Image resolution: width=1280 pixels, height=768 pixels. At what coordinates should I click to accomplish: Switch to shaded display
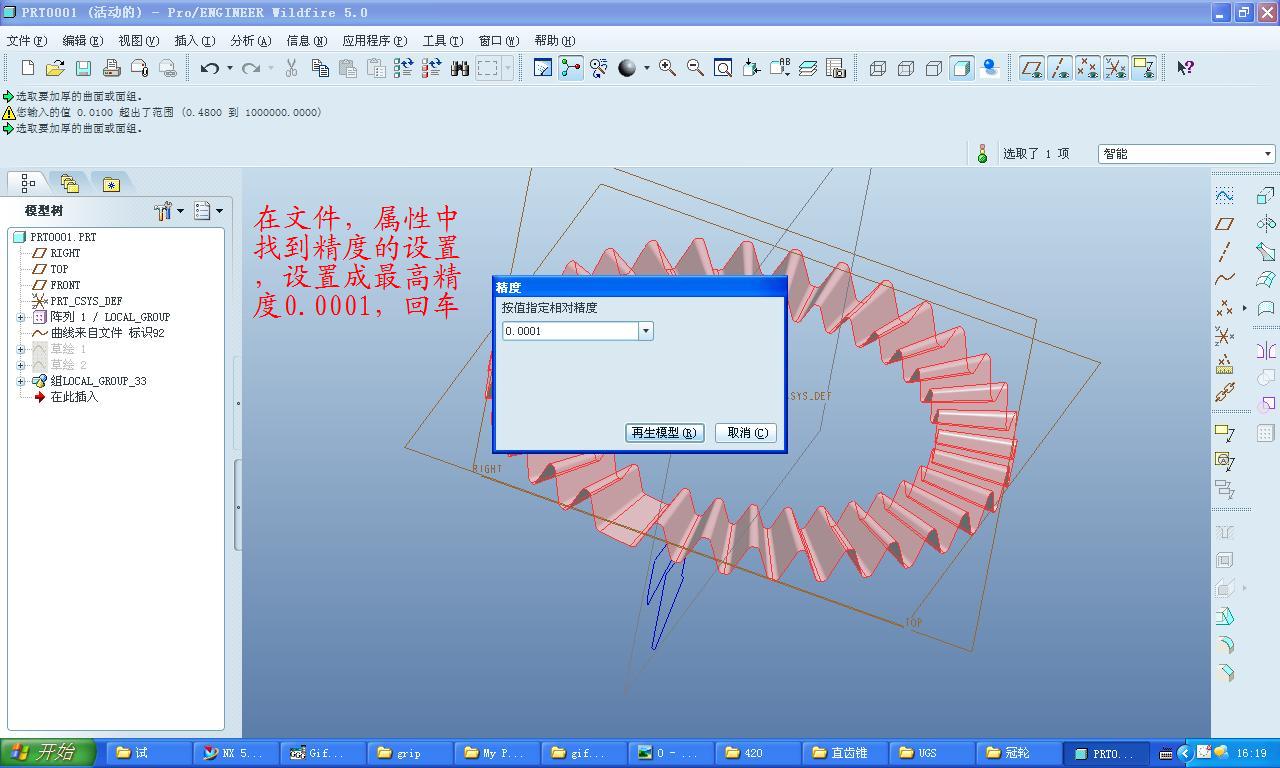tap(962, 68)
